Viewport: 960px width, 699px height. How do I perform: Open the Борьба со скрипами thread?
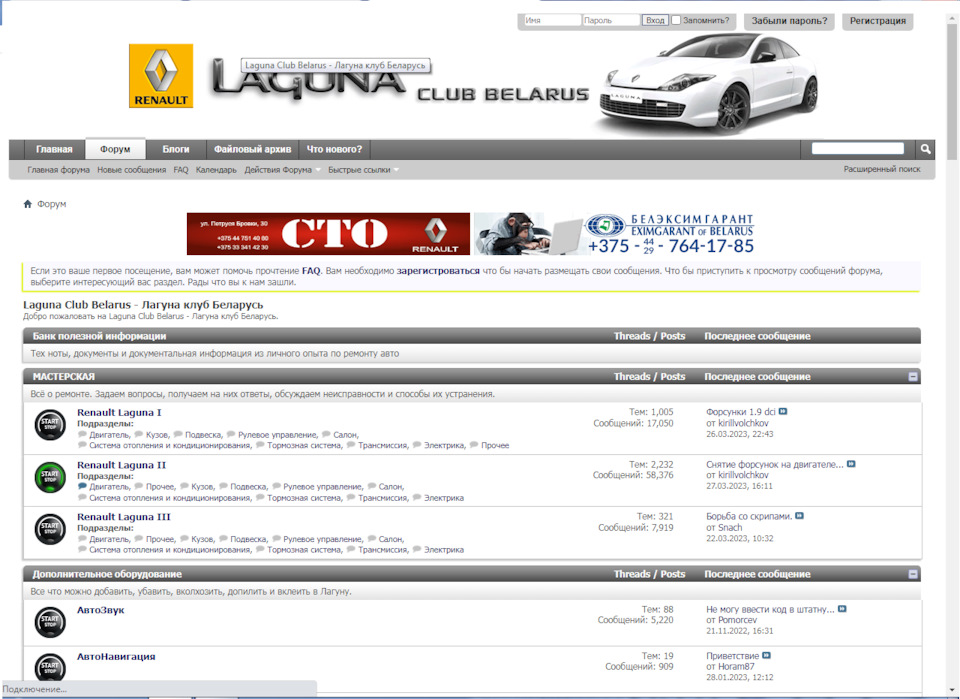[x=749, y=516]
